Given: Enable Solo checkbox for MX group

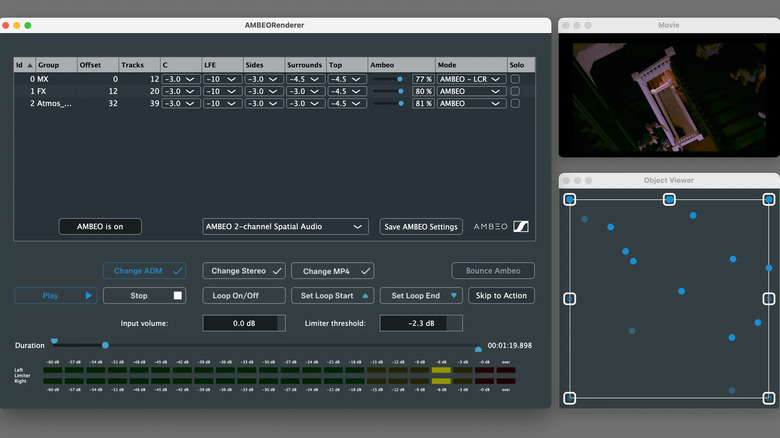Looking at the screenshot, I should [515, 79].
